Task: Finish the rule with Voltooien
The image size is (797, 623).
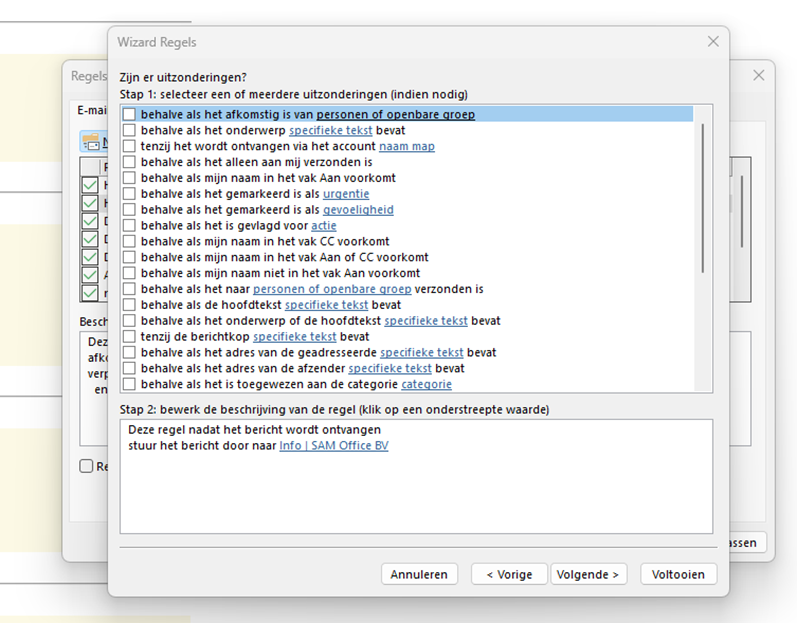Action: point(678,574)
